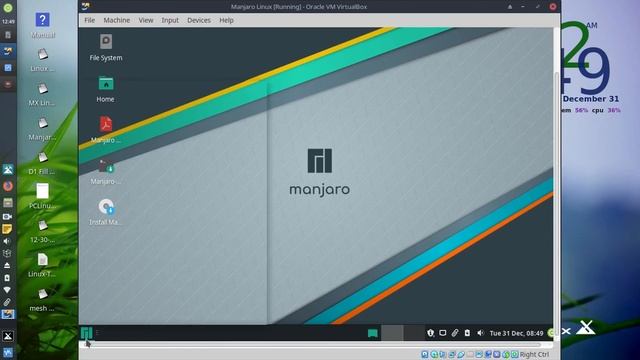Click the camera recorder icon in host side panel

pos(7,217)
